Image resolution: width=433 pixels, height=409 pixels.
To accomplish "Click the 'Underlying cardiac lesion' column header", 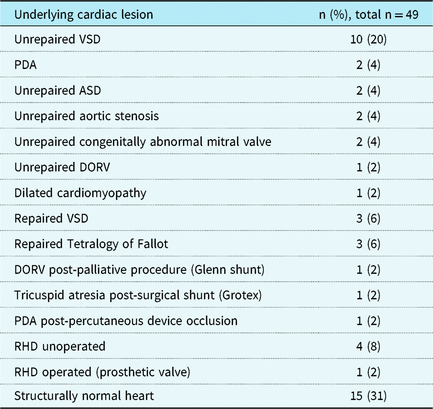I will point(84,15).
